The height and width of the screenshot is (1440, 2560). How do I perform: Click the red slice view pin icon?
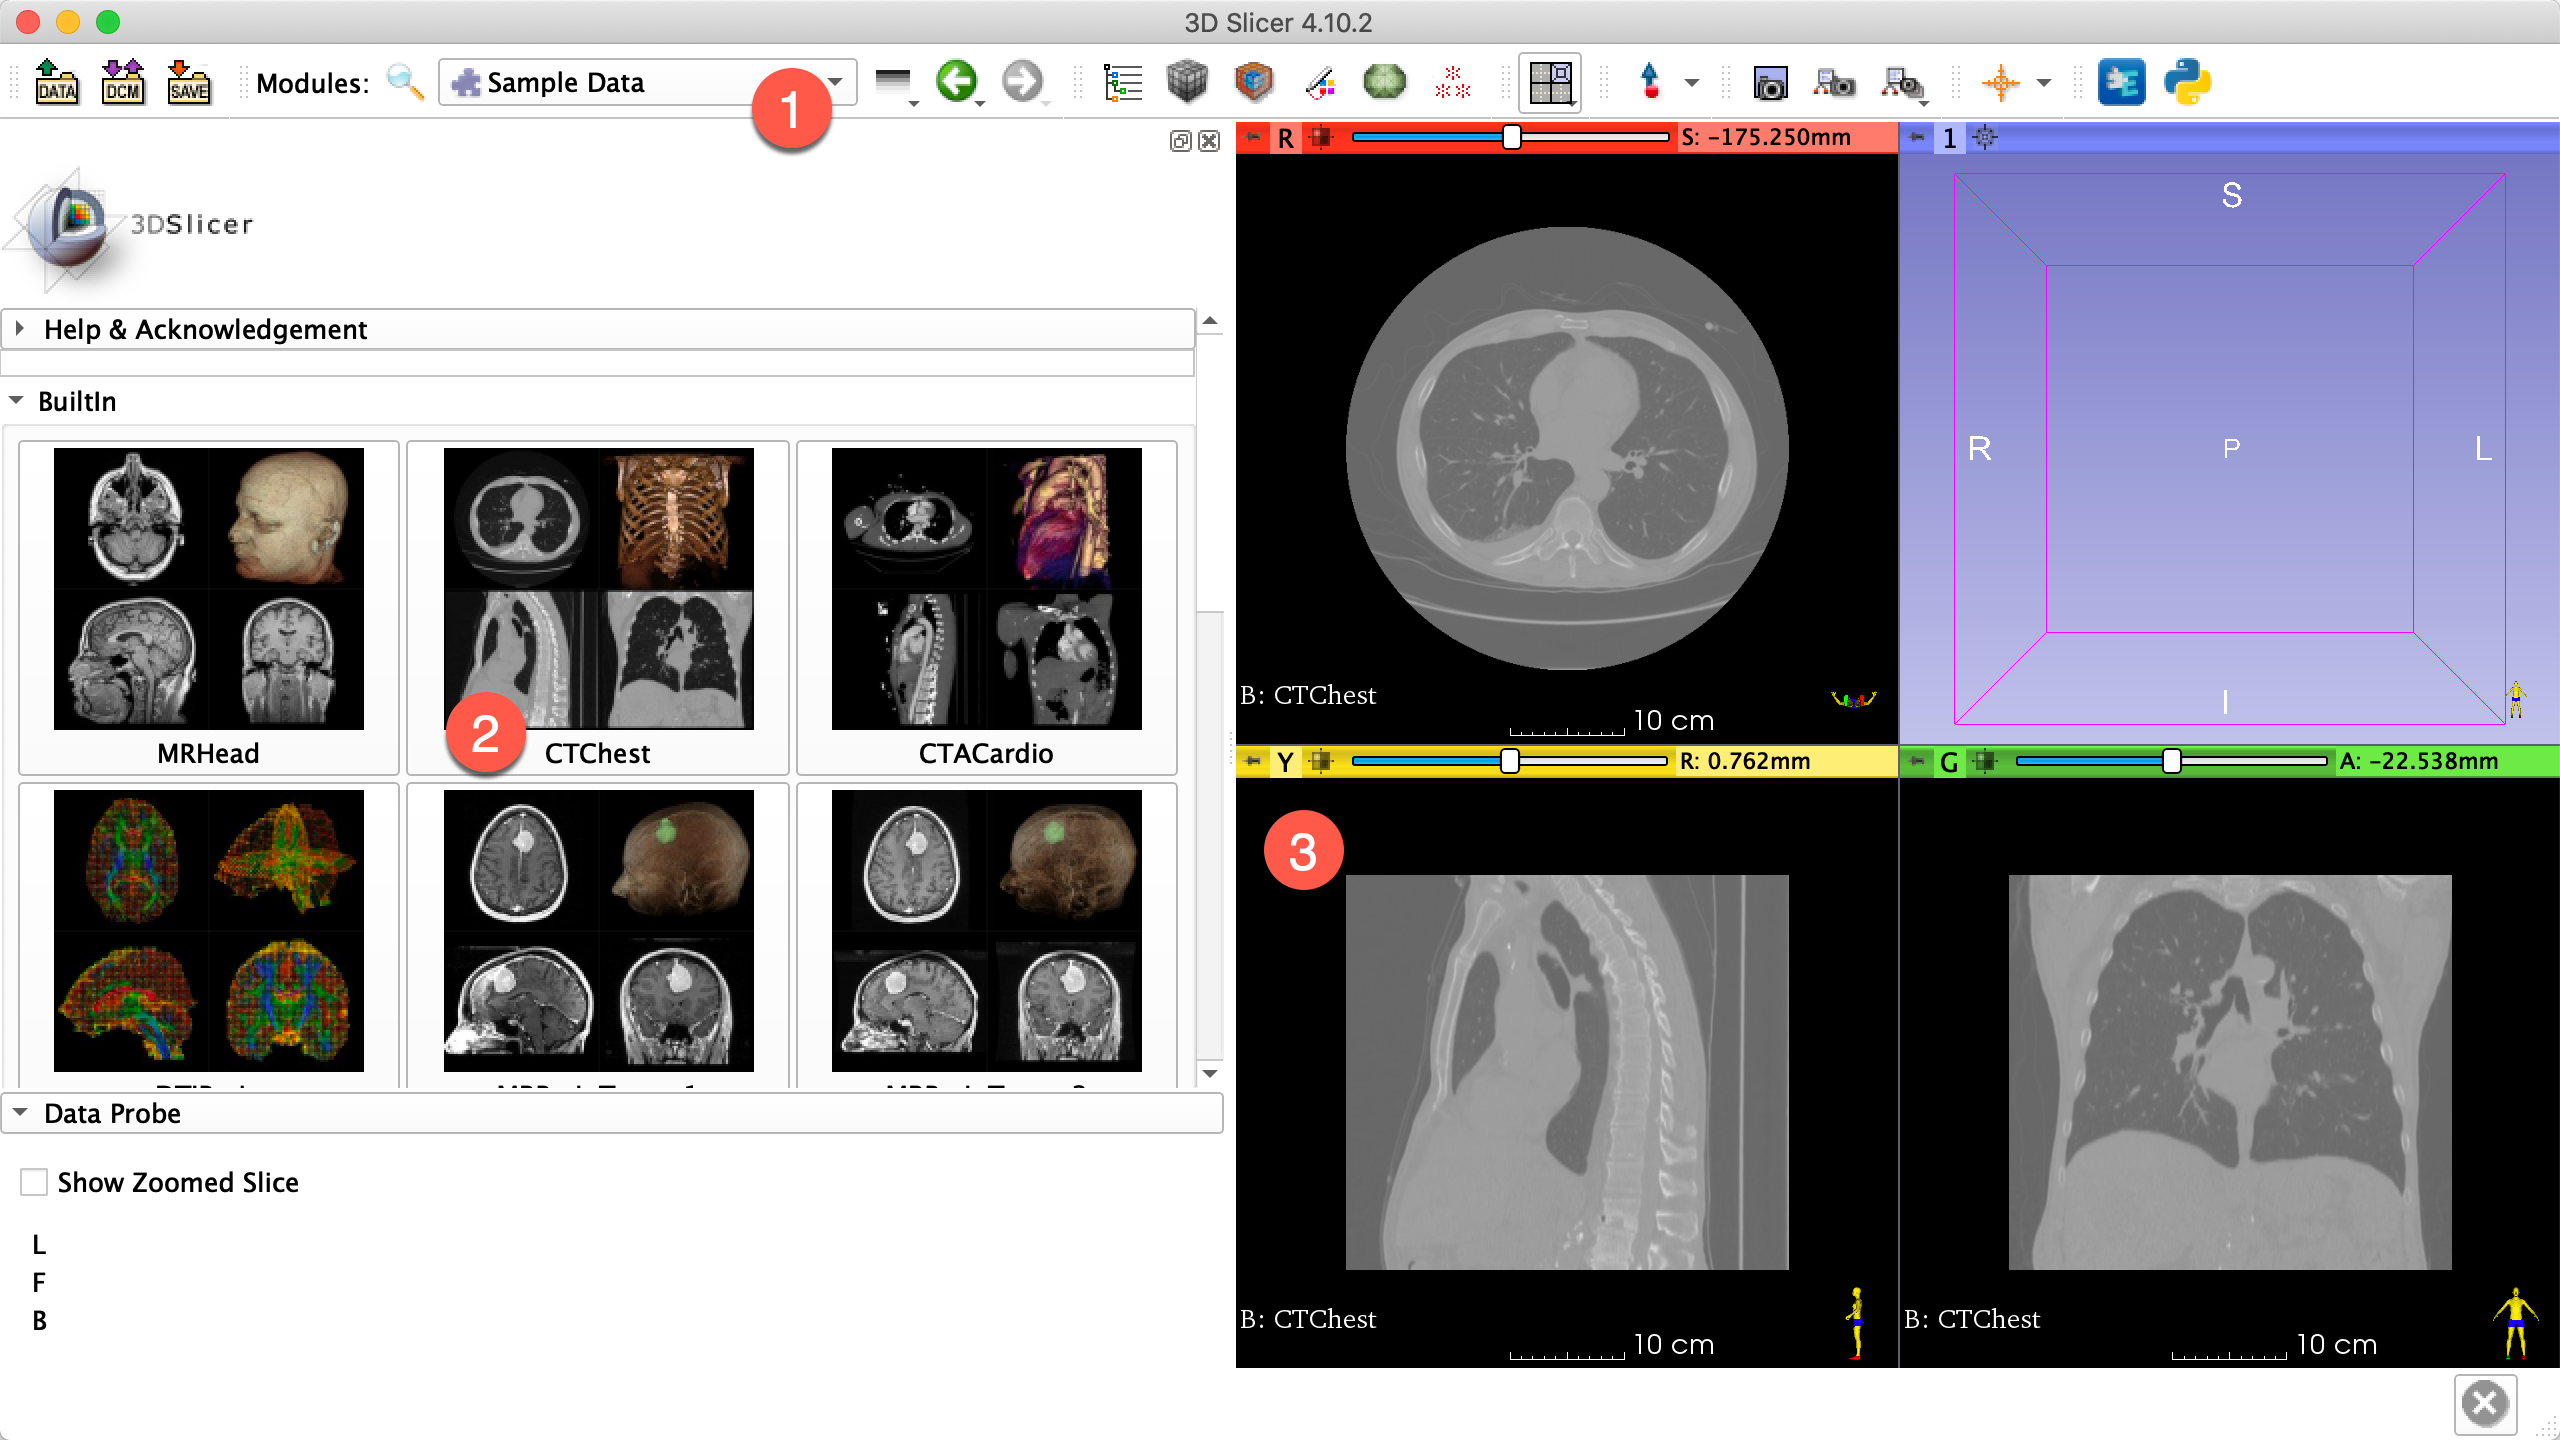[x=1253, y=137]
